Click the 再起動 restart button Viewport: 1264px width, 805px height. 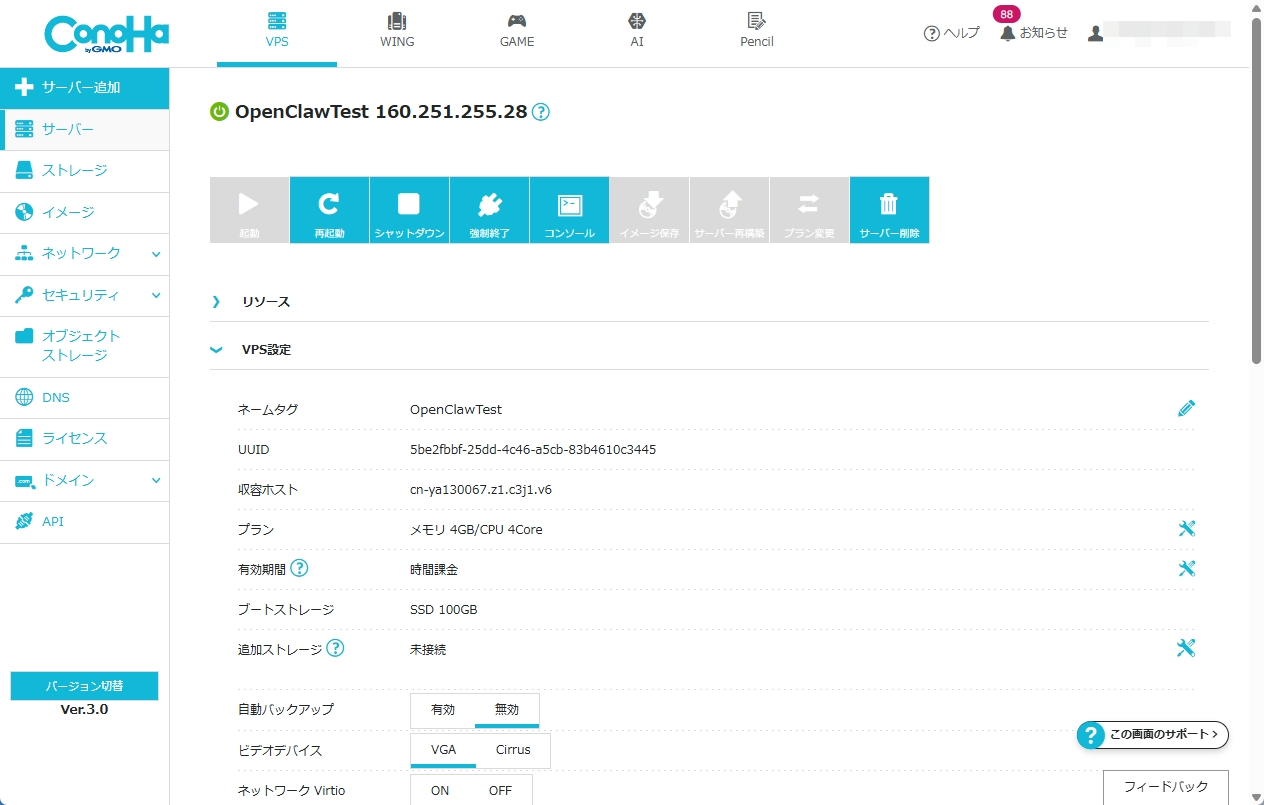click(329, 210)
